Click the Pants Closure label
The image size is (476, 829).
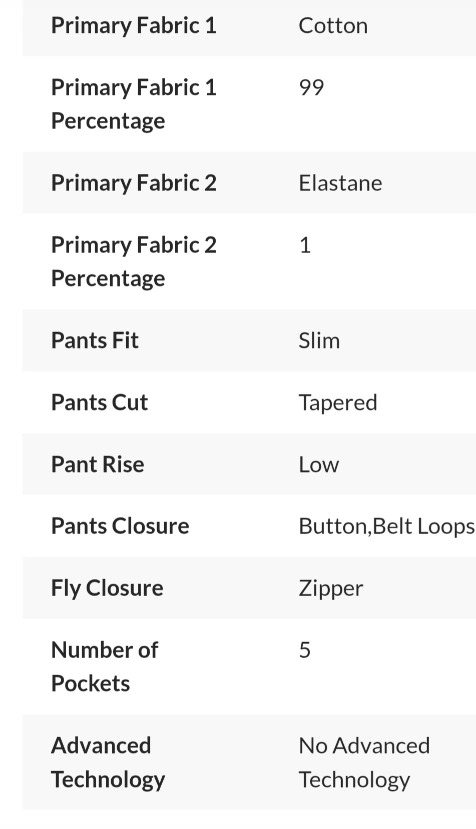(x=120, y=526)
